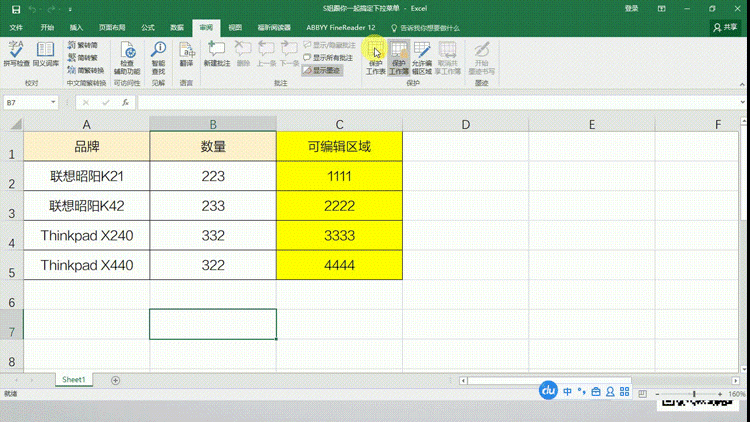Open the input method toolbox grid icon
750x422 pixels.
pyautogui.click(x=624, y=392)
